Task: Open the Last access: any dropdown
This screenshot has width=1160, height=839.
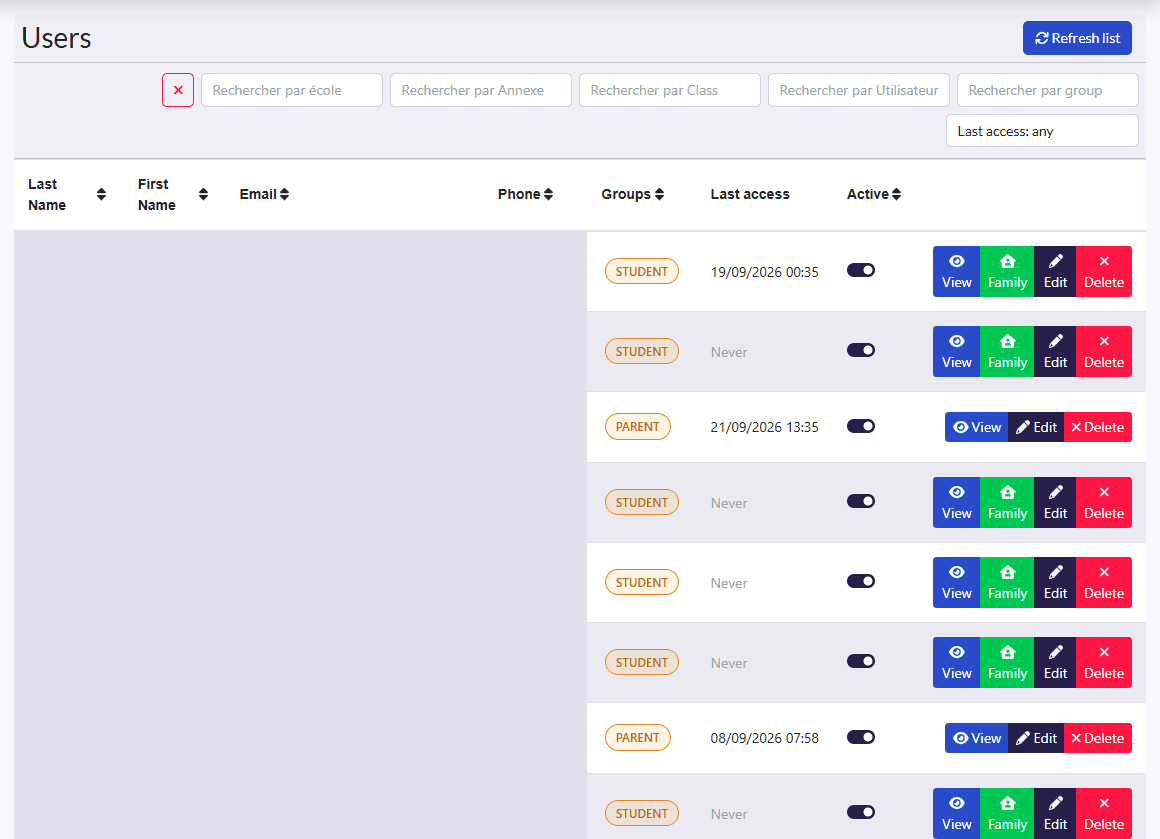Action: pyautogui.click(x=1042, y=131)
